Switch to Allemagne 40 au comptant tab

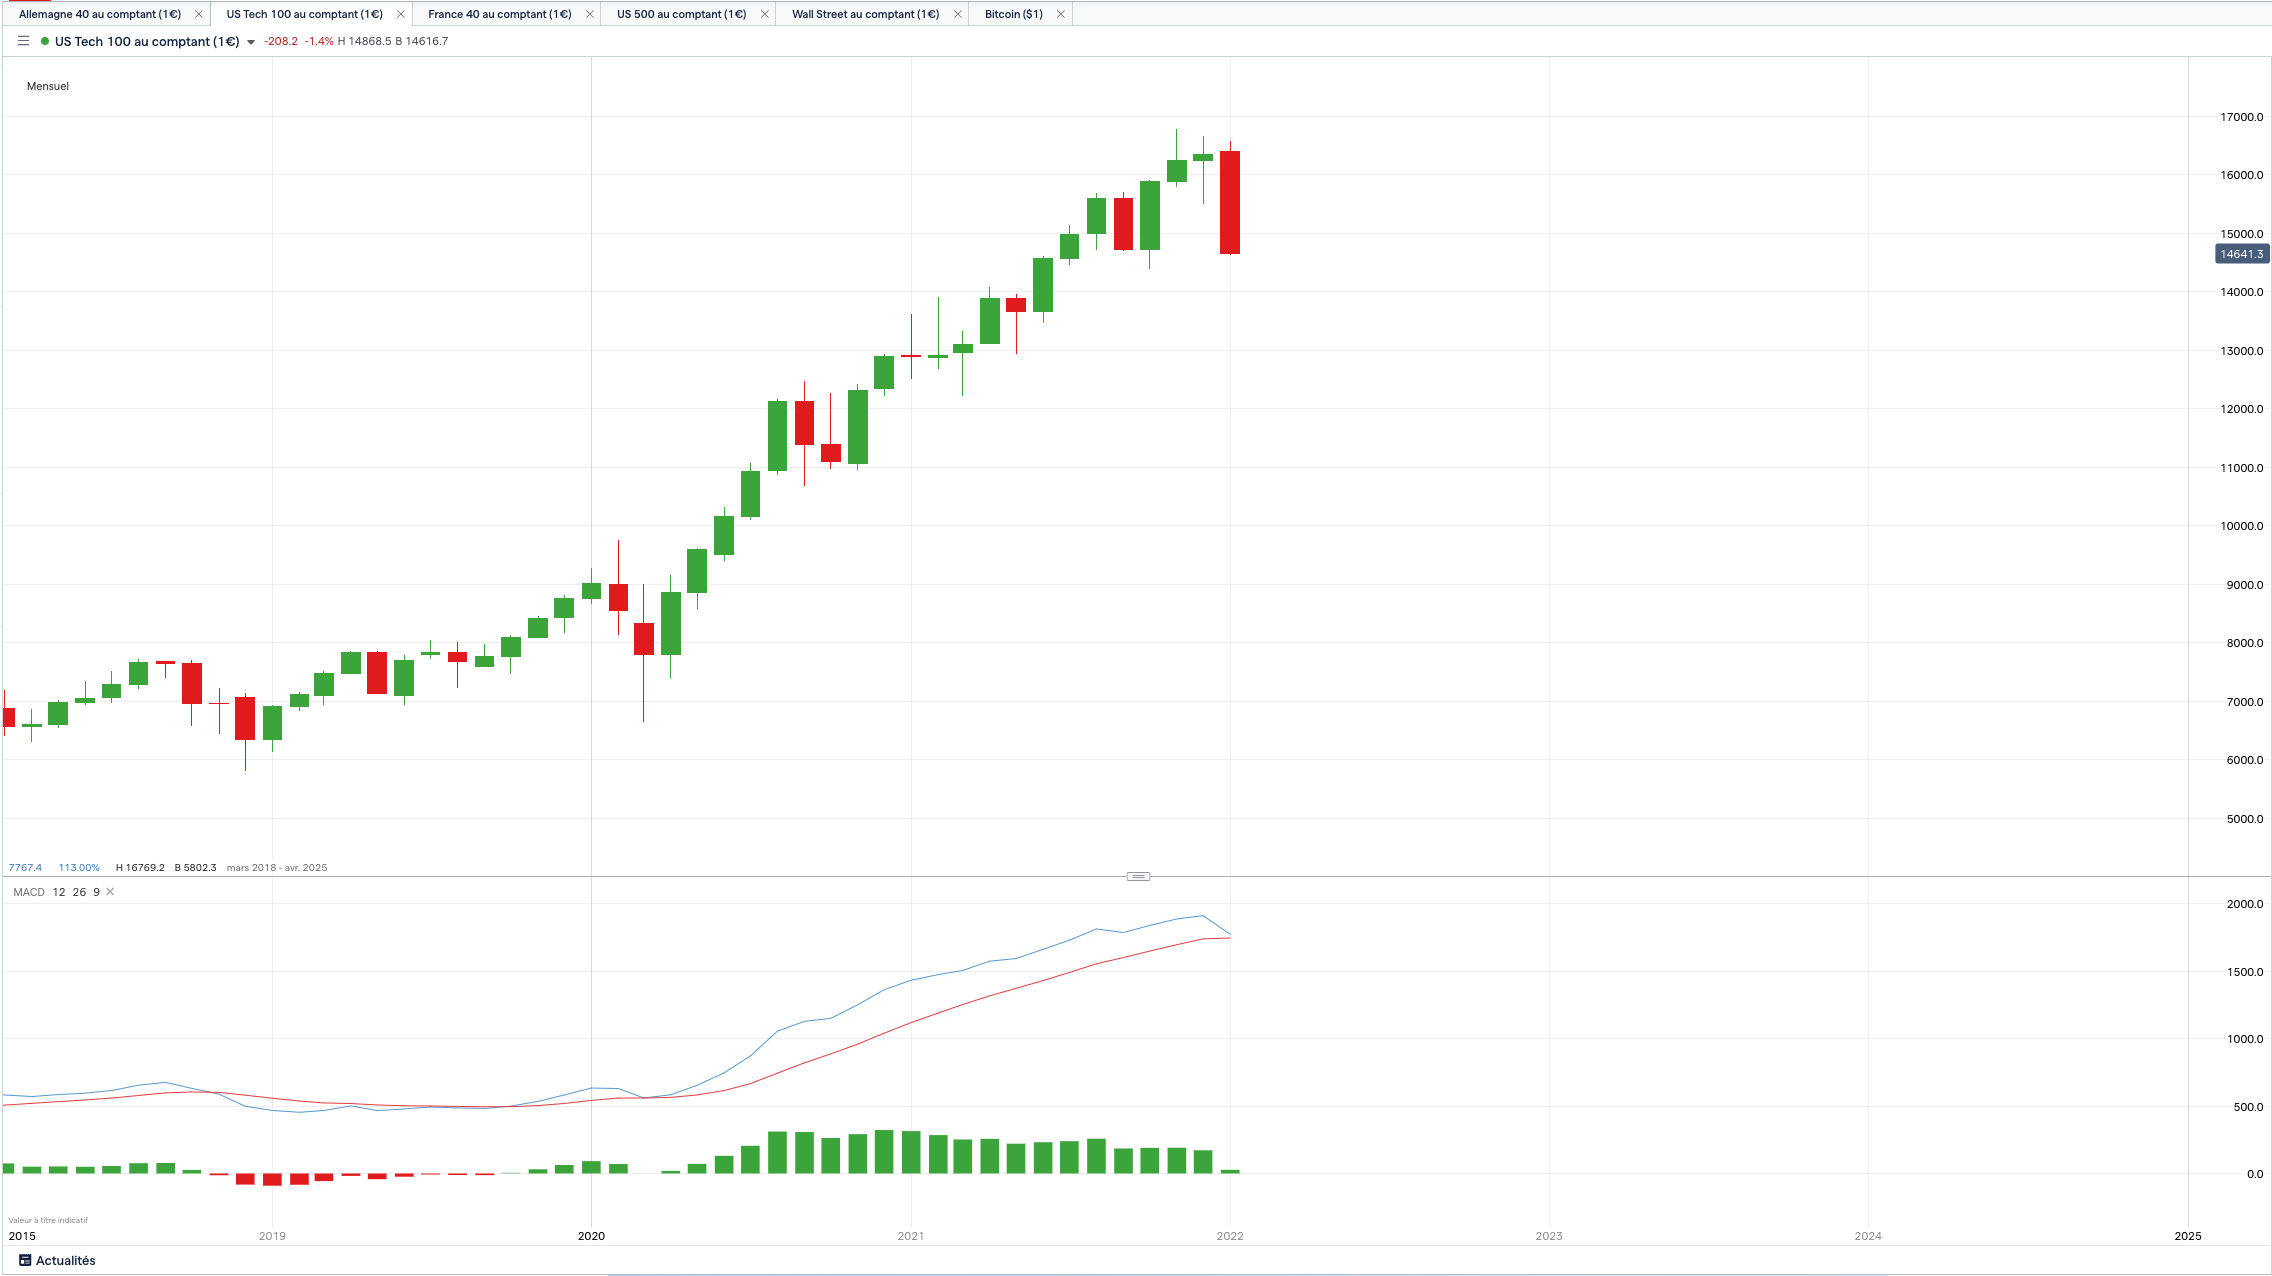click(100, 14)
